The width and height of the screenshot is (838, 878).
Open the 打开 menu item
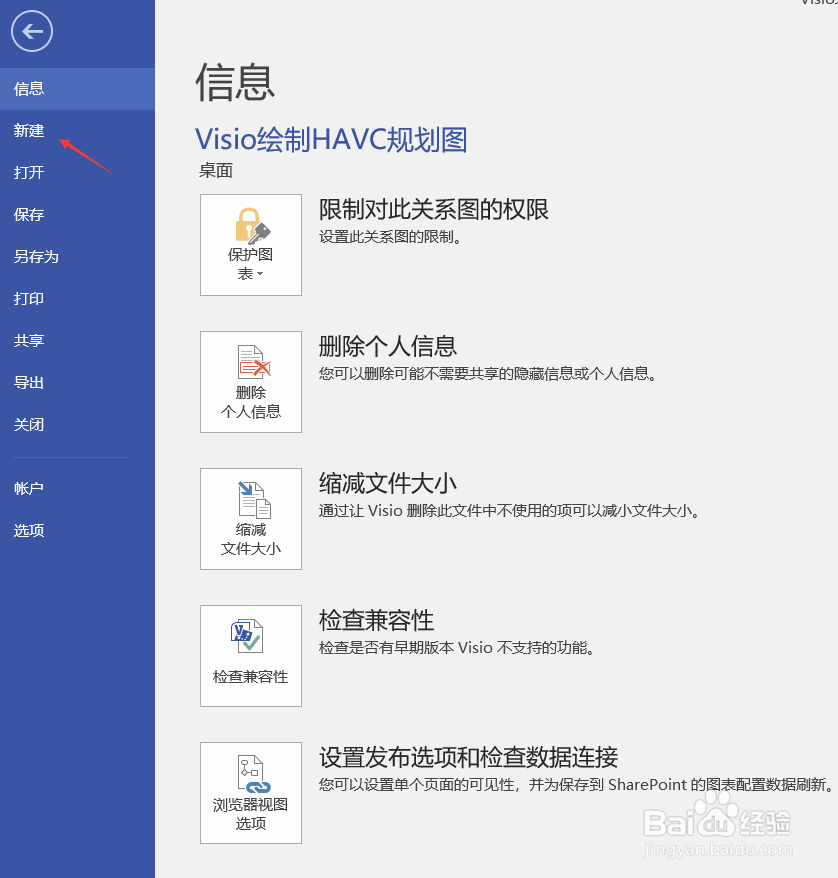[x=77, y=172]
